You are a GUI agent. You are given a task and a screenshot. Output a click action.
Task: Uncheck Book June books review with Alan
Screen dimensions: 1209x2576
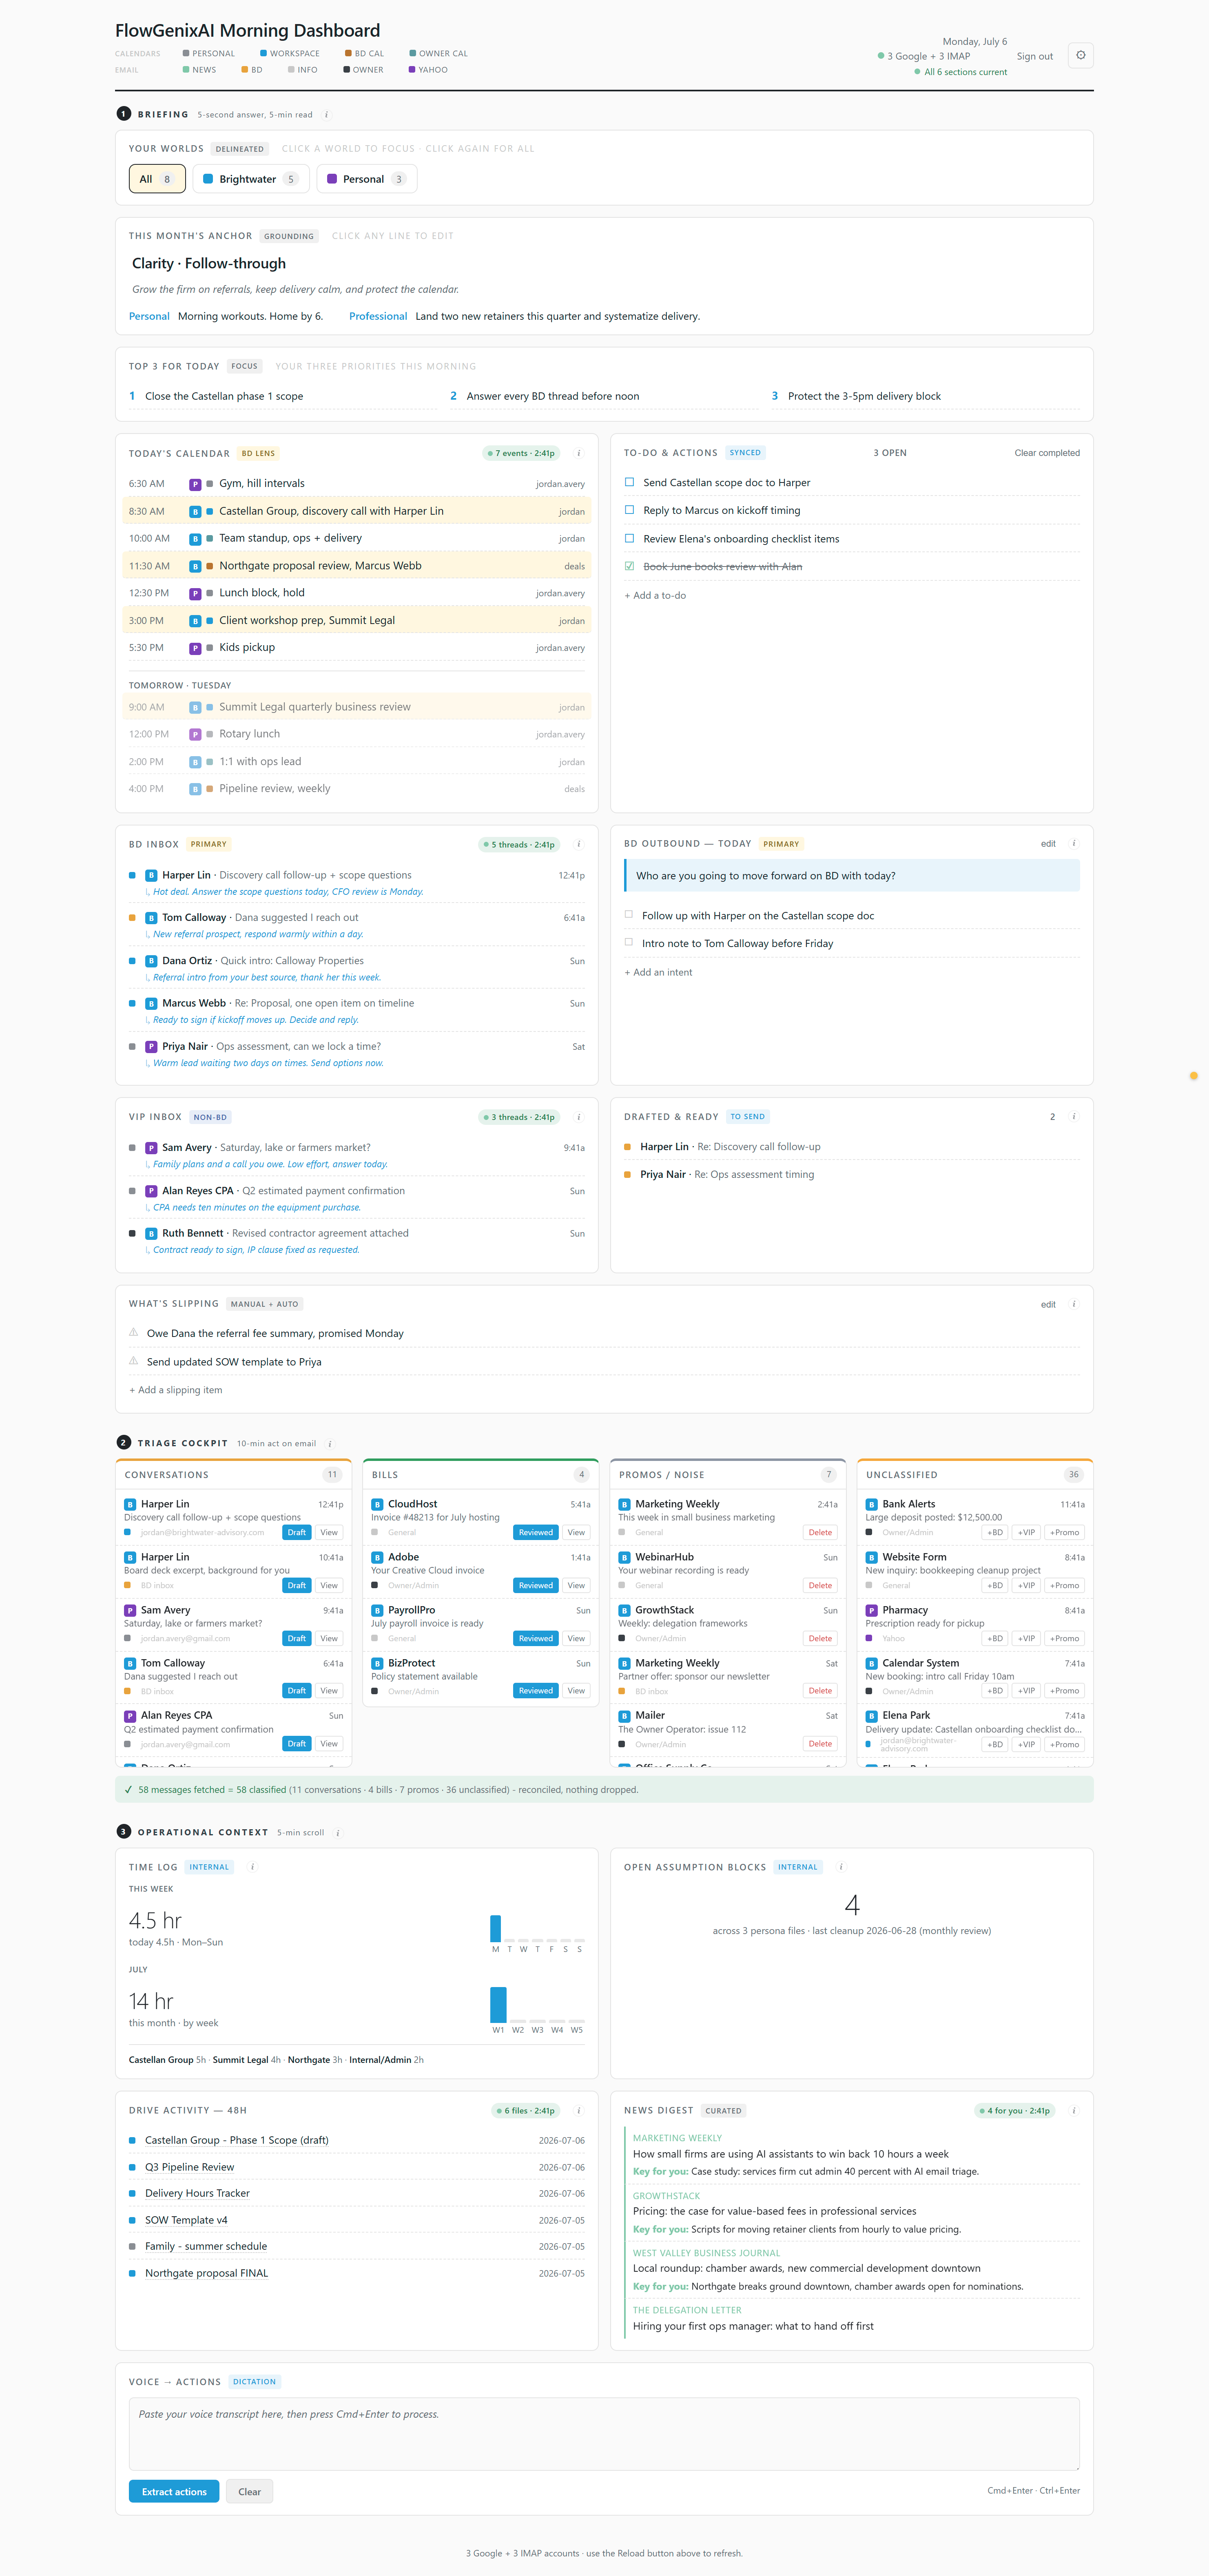tap(629, 566)
